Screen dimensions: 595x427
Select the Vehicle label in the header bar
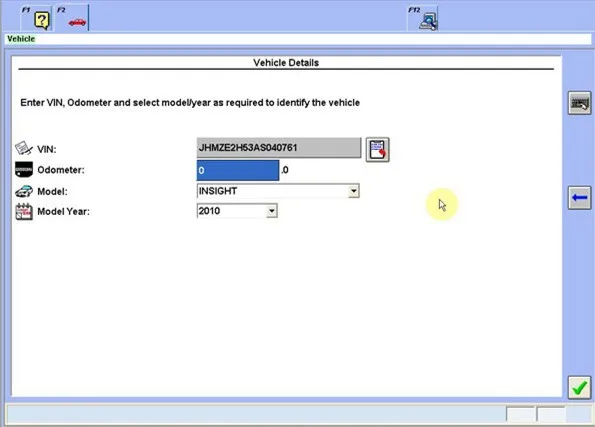pyautogui.click(x=21, y=39)
